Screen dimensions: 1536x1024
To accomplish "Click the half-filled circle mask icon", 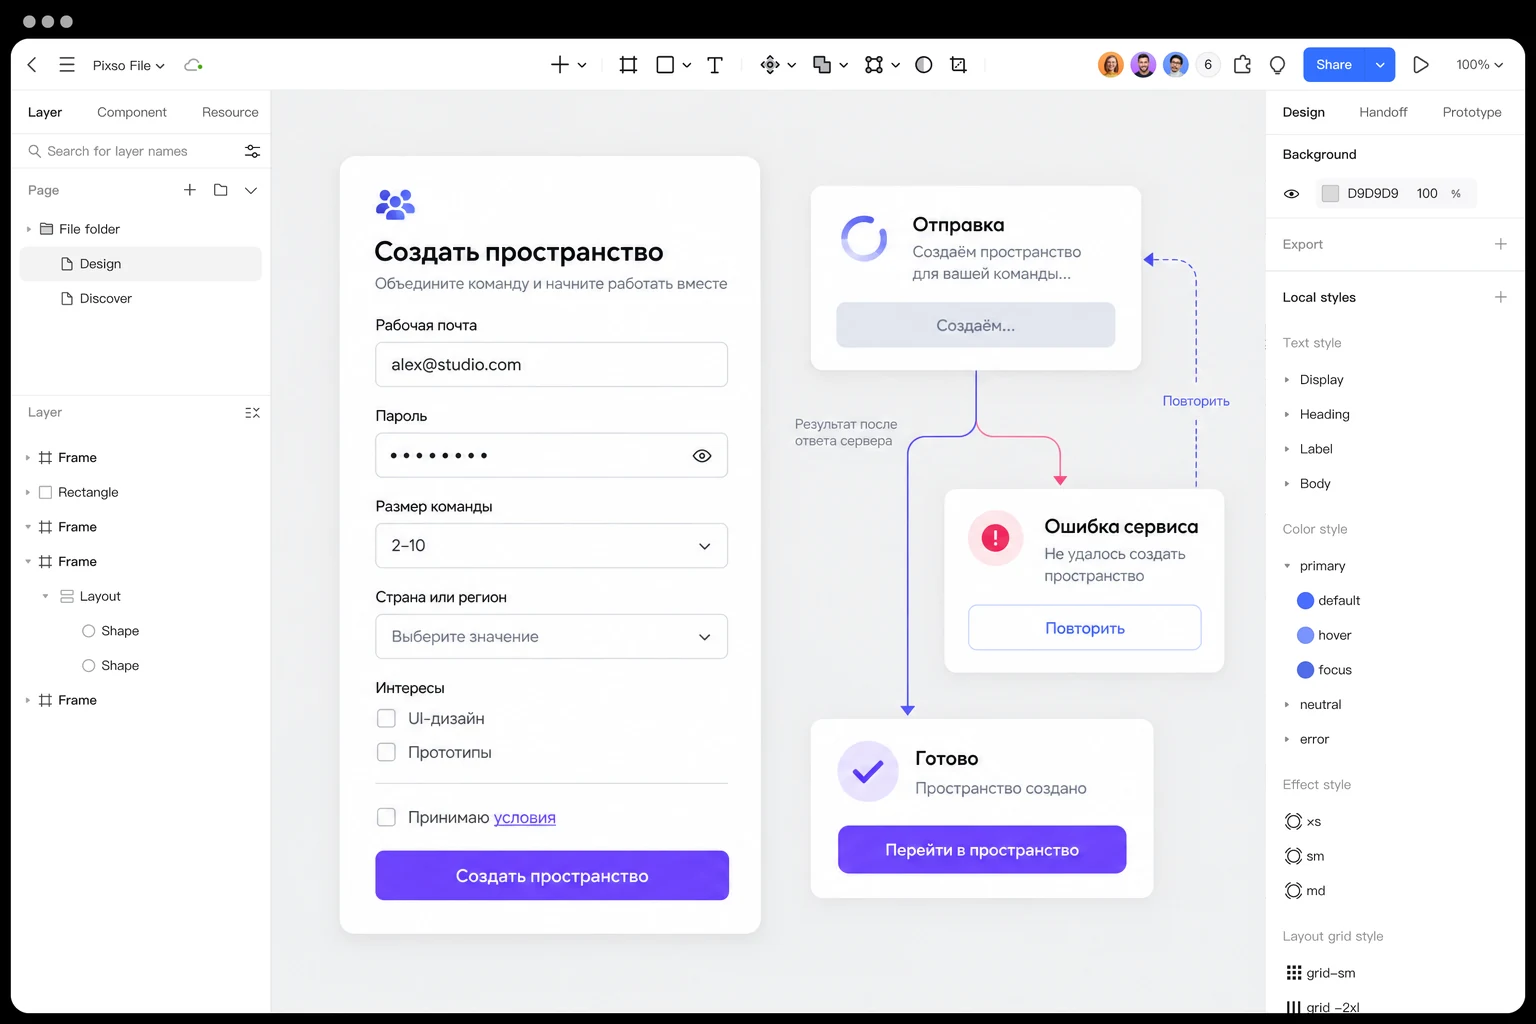I will [x=924, y=65].
